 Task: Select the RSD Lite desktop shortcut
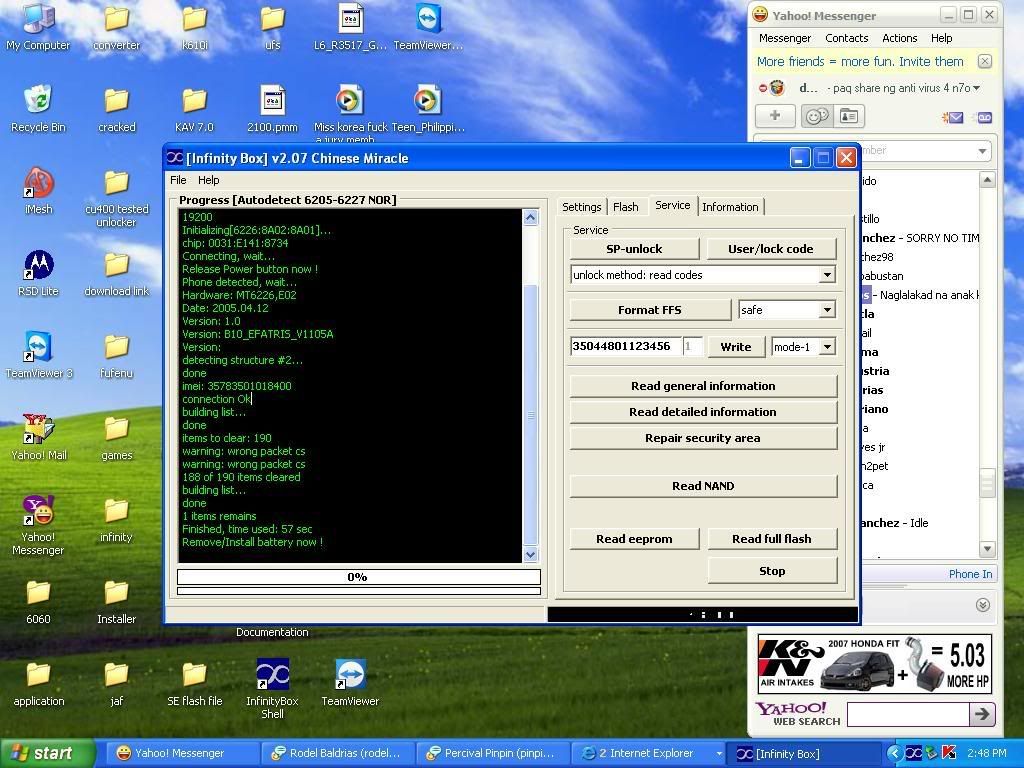pos(38,274)
